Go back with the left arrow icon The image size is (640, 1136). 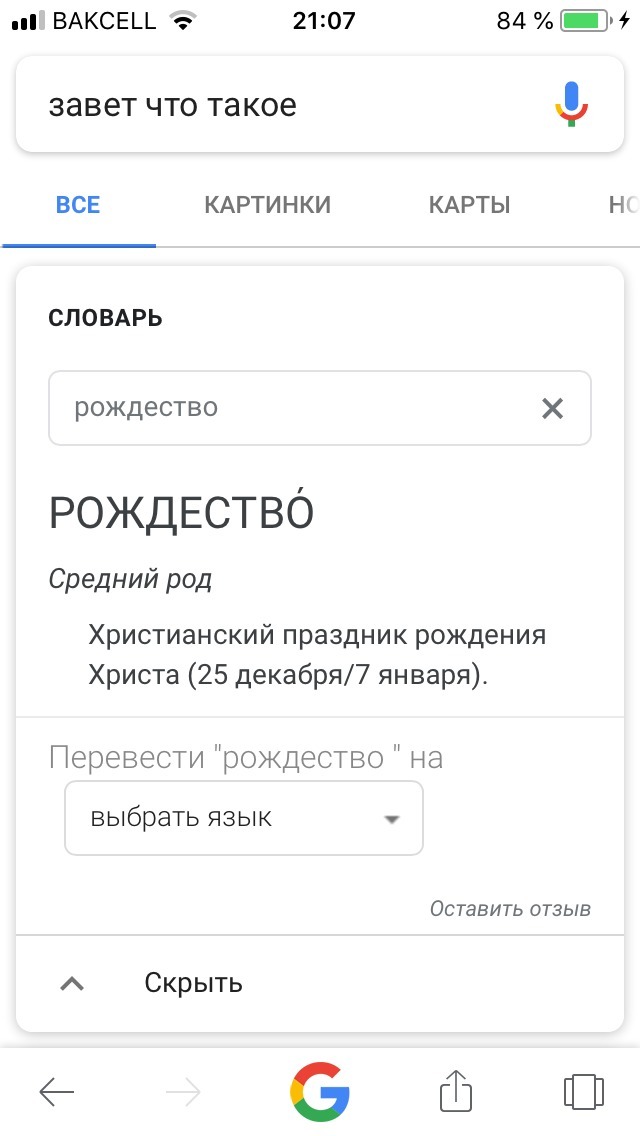point(57,1092)
